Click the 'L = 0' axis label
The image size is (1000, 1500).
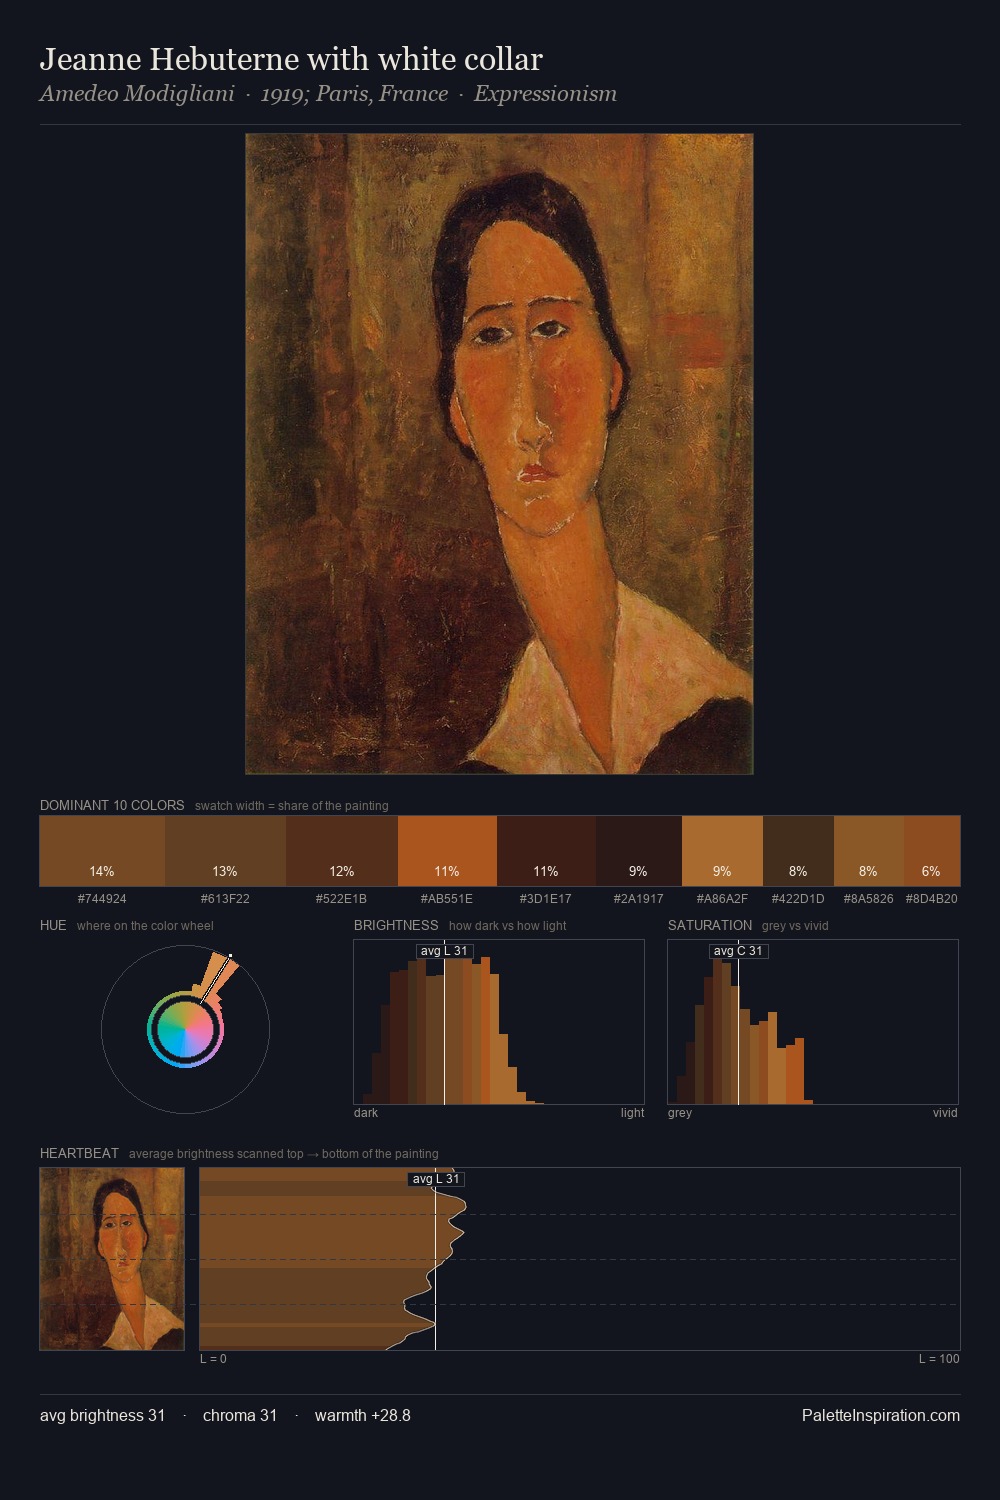(213, 1359)
